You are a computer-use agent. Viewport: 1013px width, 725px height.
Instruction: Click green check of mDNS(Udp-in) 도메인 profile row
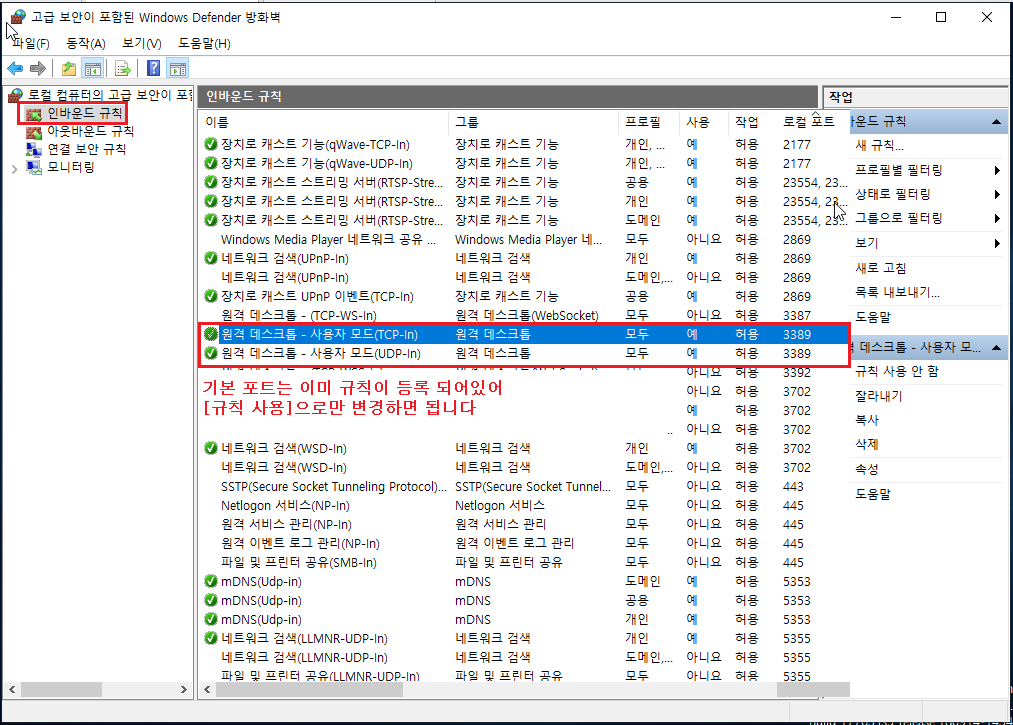click(211, 581)
